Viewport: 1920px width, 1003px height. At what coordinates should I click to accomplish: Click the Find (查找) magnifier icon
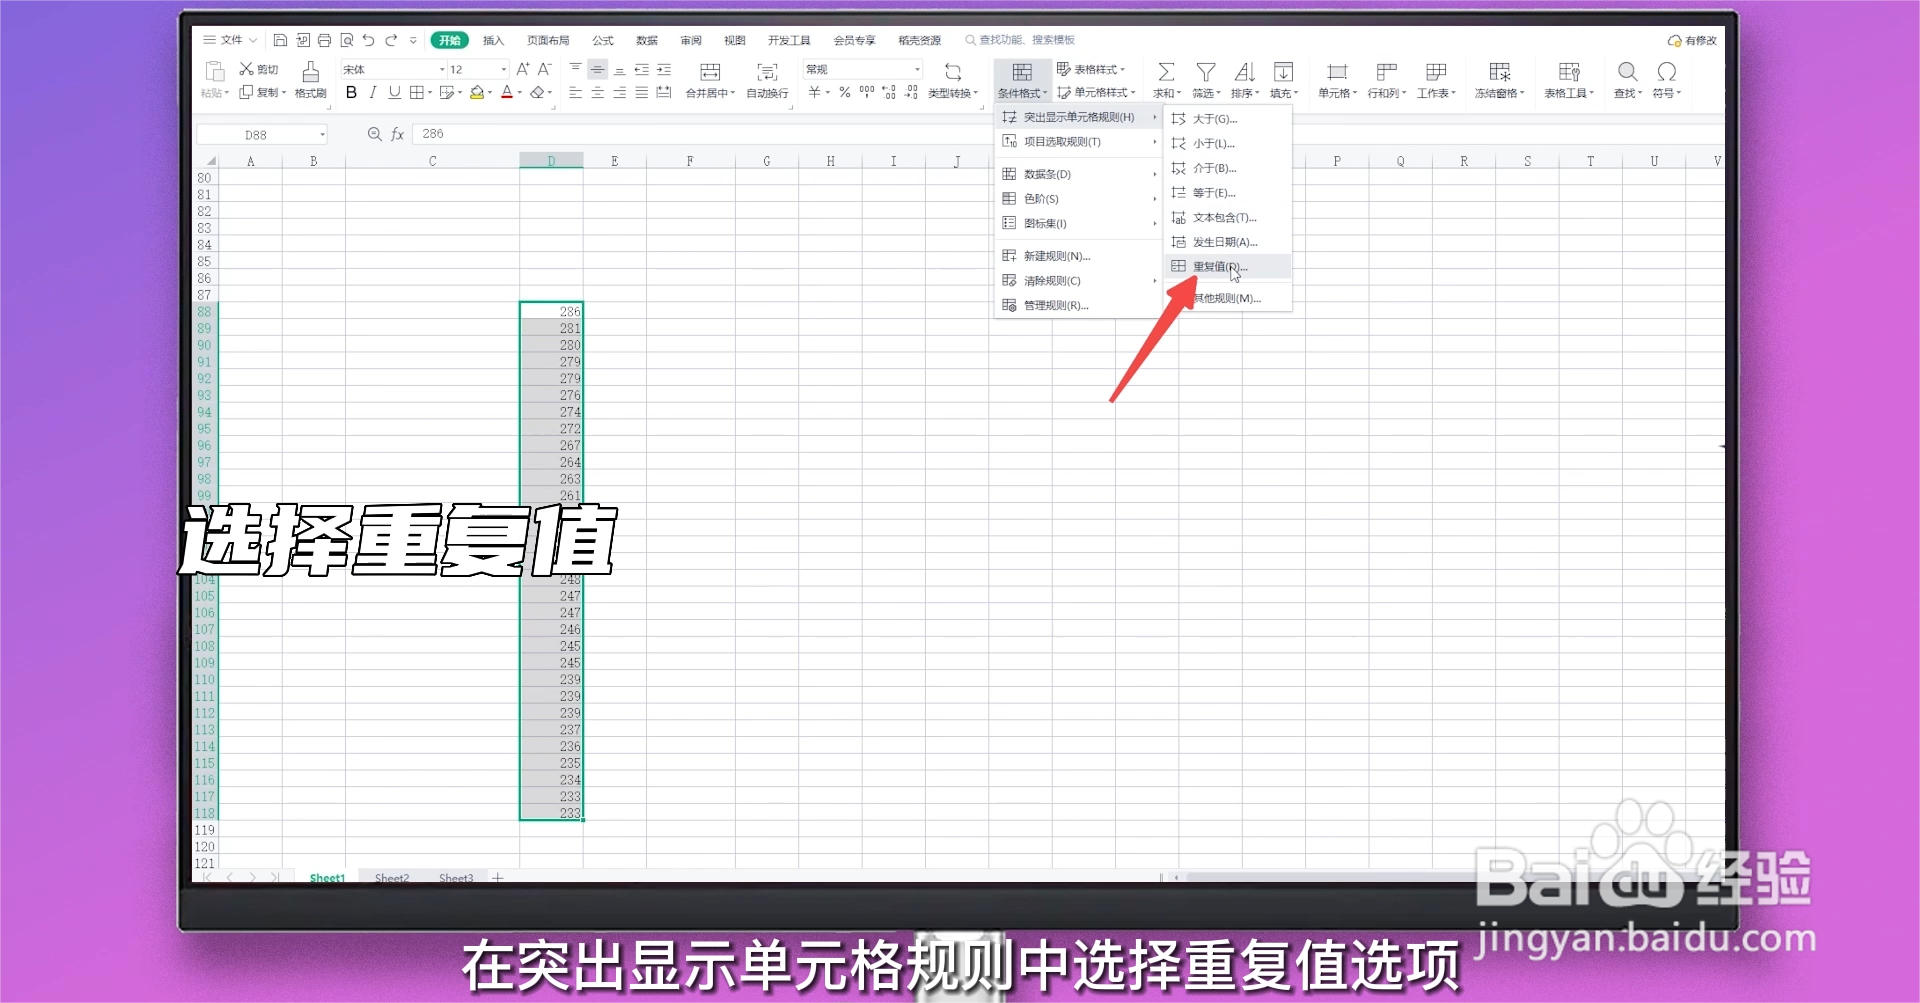[1627, 72]
